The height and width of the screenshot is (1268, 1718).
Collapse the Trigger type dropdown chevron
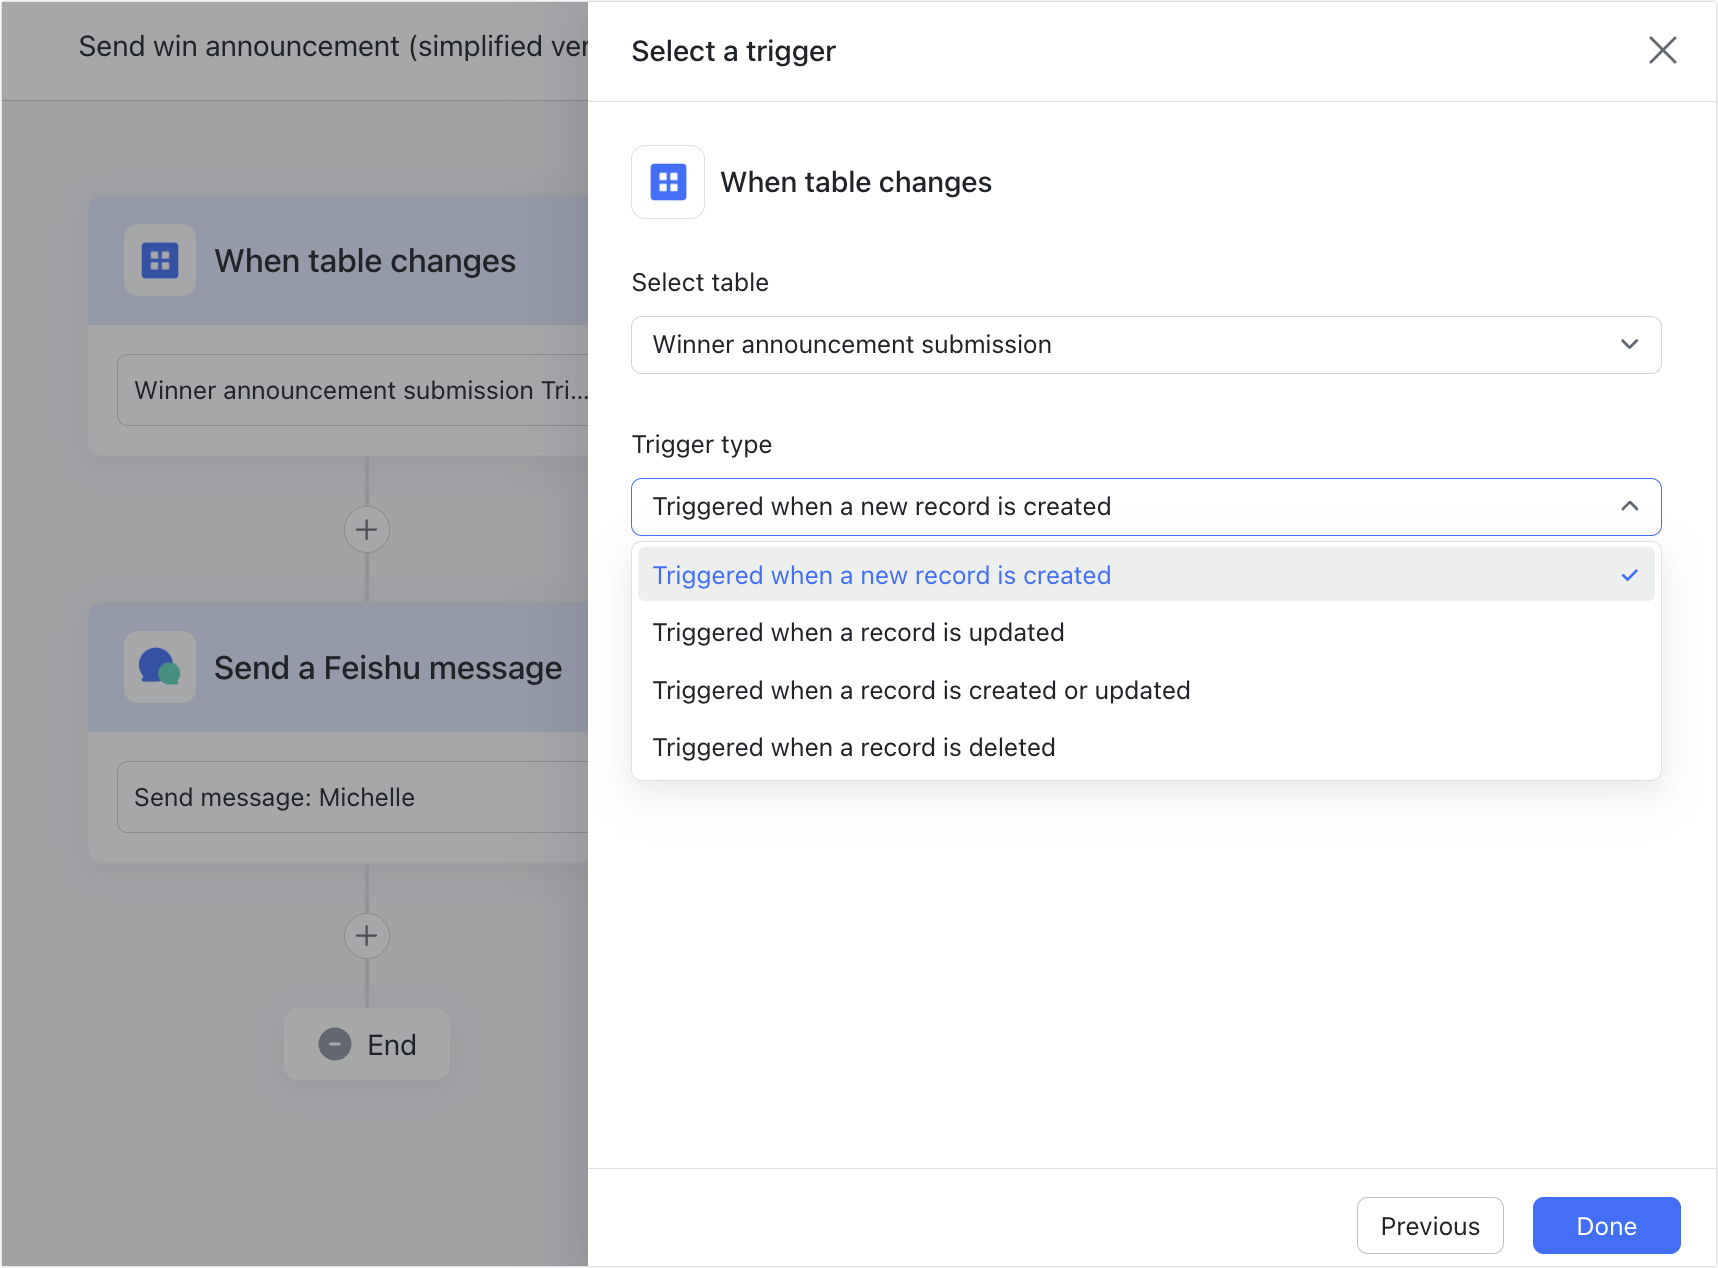coord(1629,507)
